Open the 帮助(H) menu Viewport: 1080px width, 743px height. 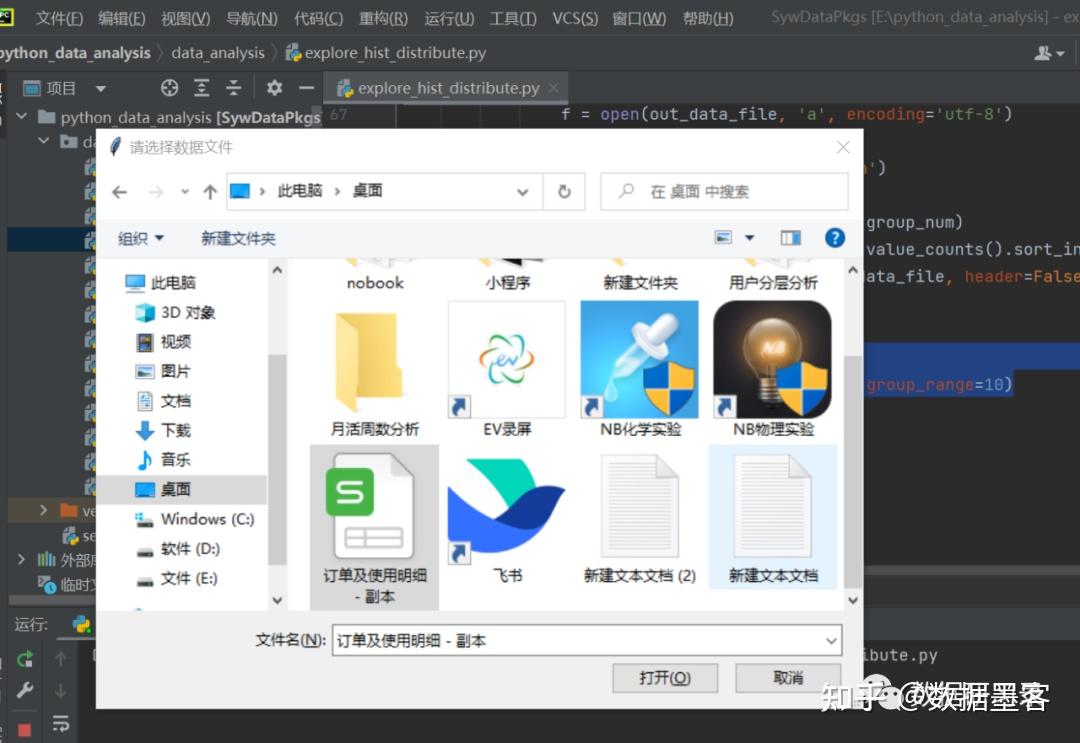tap(707, 19)
